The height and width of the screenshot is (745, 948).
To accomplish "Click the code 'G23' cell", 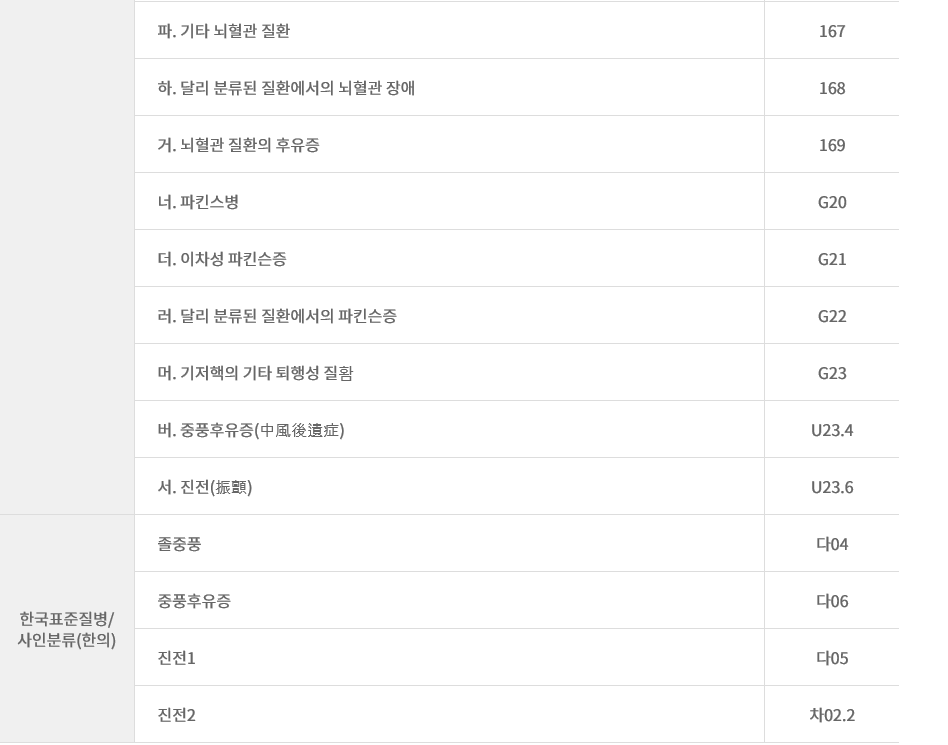I will point(832,373).
